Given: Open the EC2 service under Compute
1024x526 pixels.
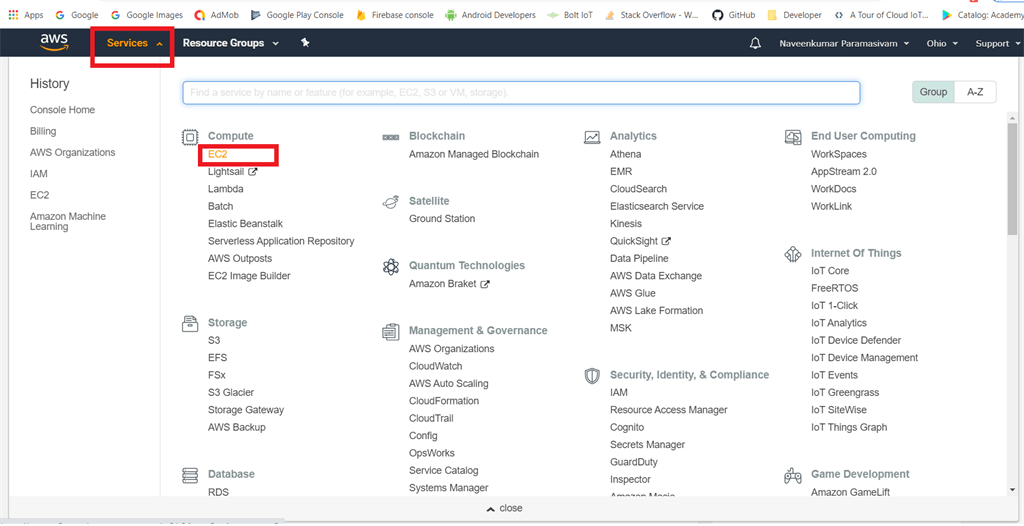Looking at the screenshot, I should 217,155.
